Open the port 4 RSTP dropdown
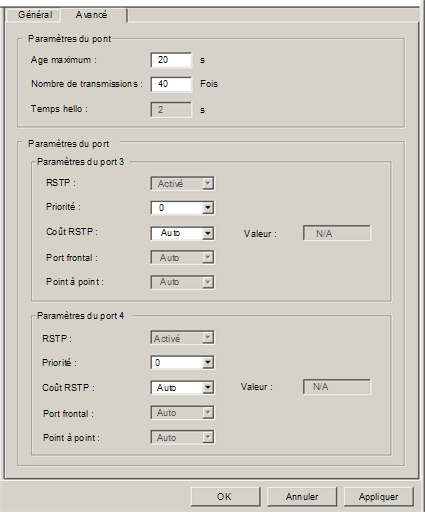Screen dimensions: 425x512 point(182,338)
